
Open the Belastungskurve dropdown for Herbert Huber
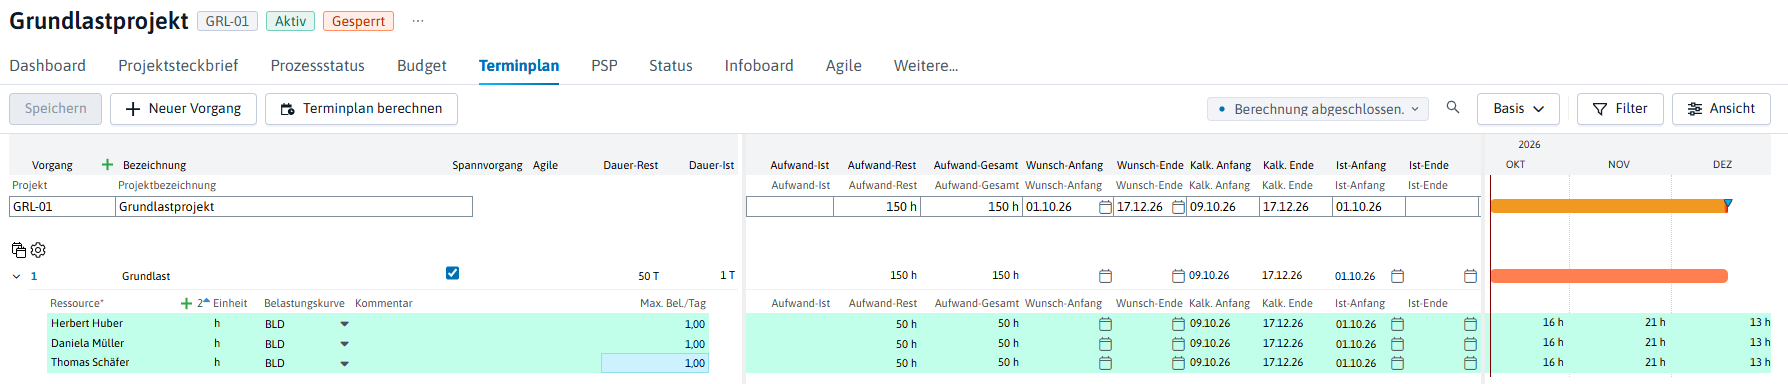coord(345,324)
